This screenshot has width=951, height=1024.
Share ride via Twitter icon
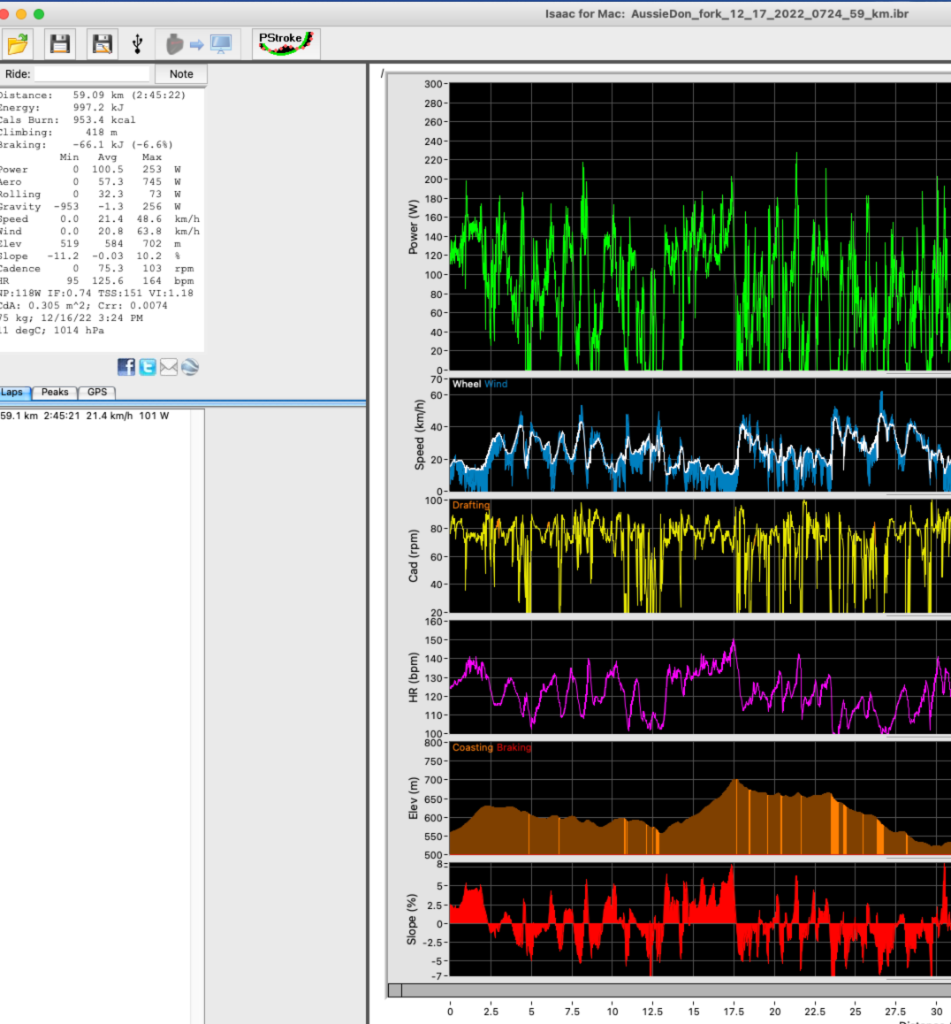[148, 367]
